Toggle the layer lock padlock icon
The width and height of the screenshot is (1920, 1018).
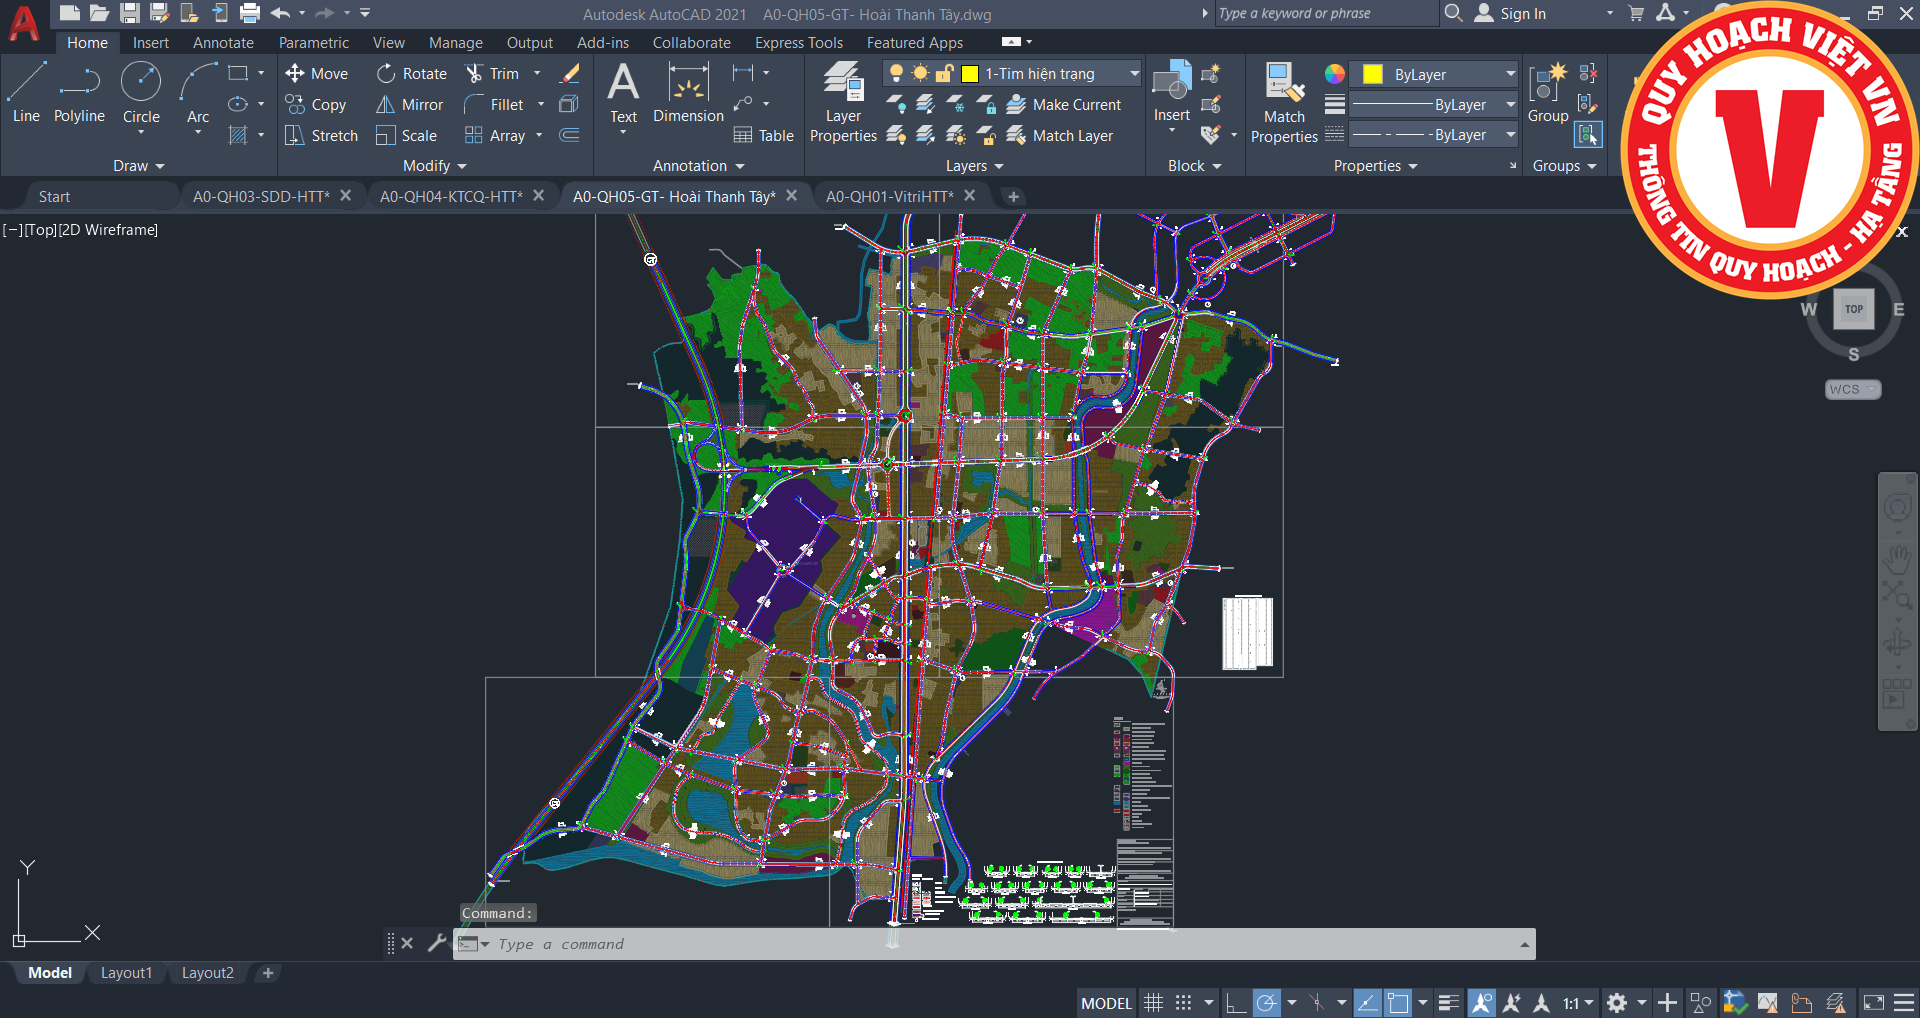[944, 74]
